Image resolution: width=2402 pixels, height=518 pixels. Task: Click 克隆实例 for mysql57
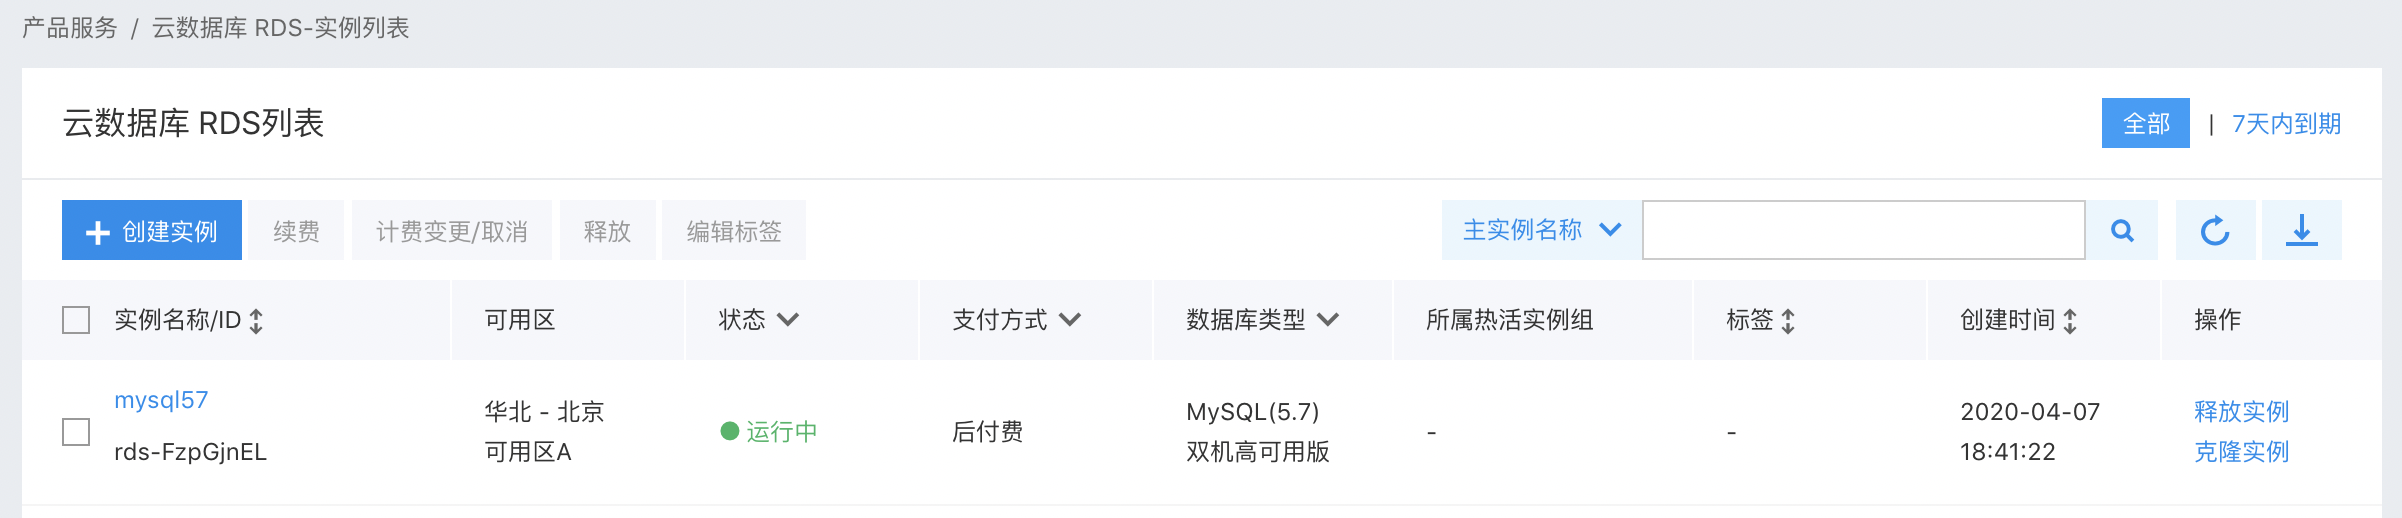(x=2241, y=452)
